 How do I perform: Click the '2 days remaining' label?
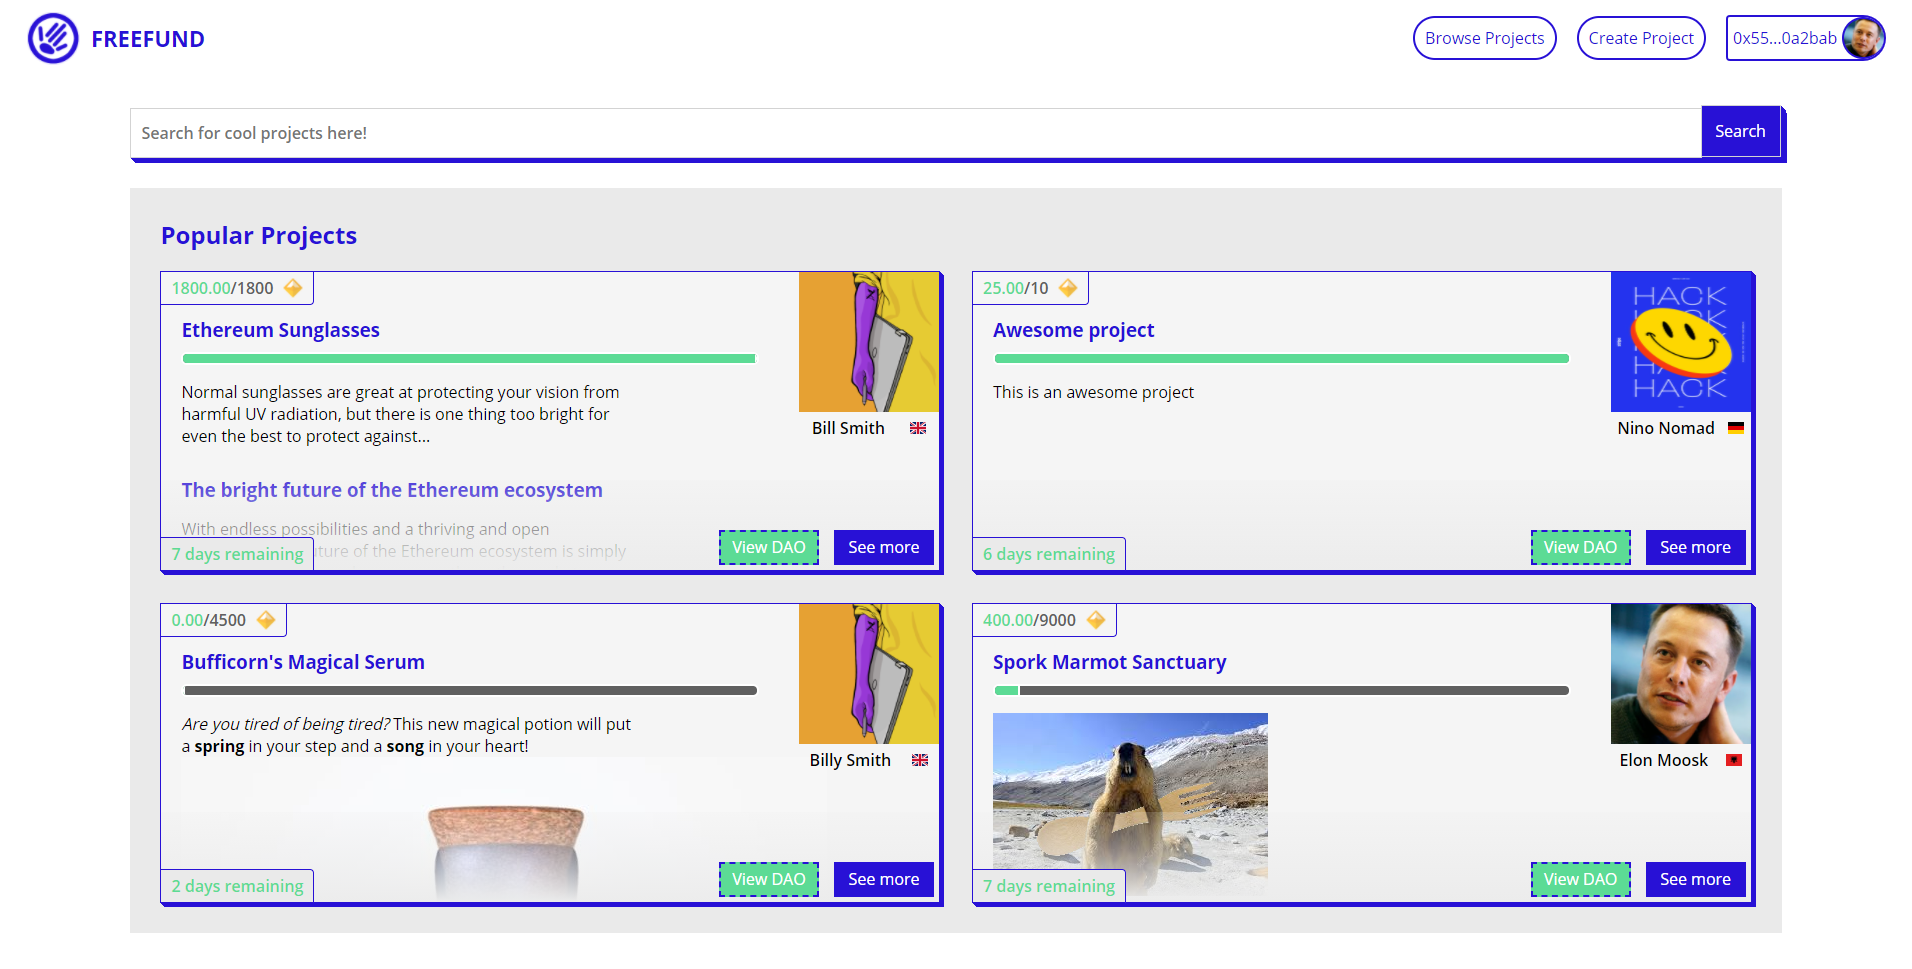pyautogui.click(x=237, y=886)
